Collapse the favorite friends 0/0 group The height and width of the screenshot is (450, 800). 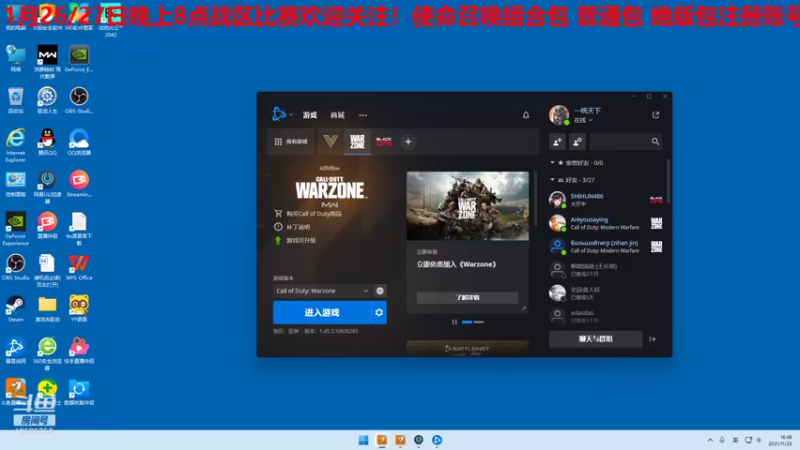coord(553,163)
